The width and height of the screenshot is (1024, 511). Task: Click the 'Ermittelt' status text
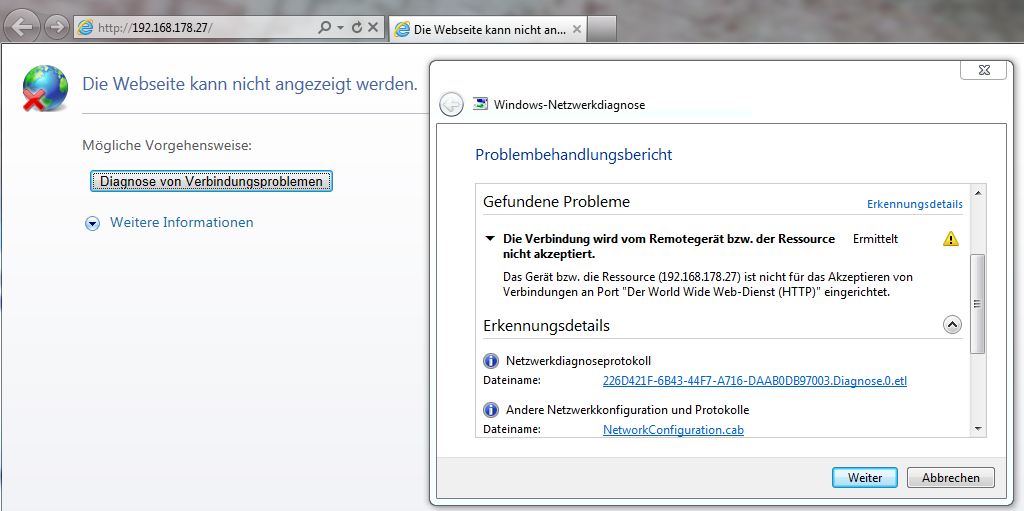(x=875, y=239)
